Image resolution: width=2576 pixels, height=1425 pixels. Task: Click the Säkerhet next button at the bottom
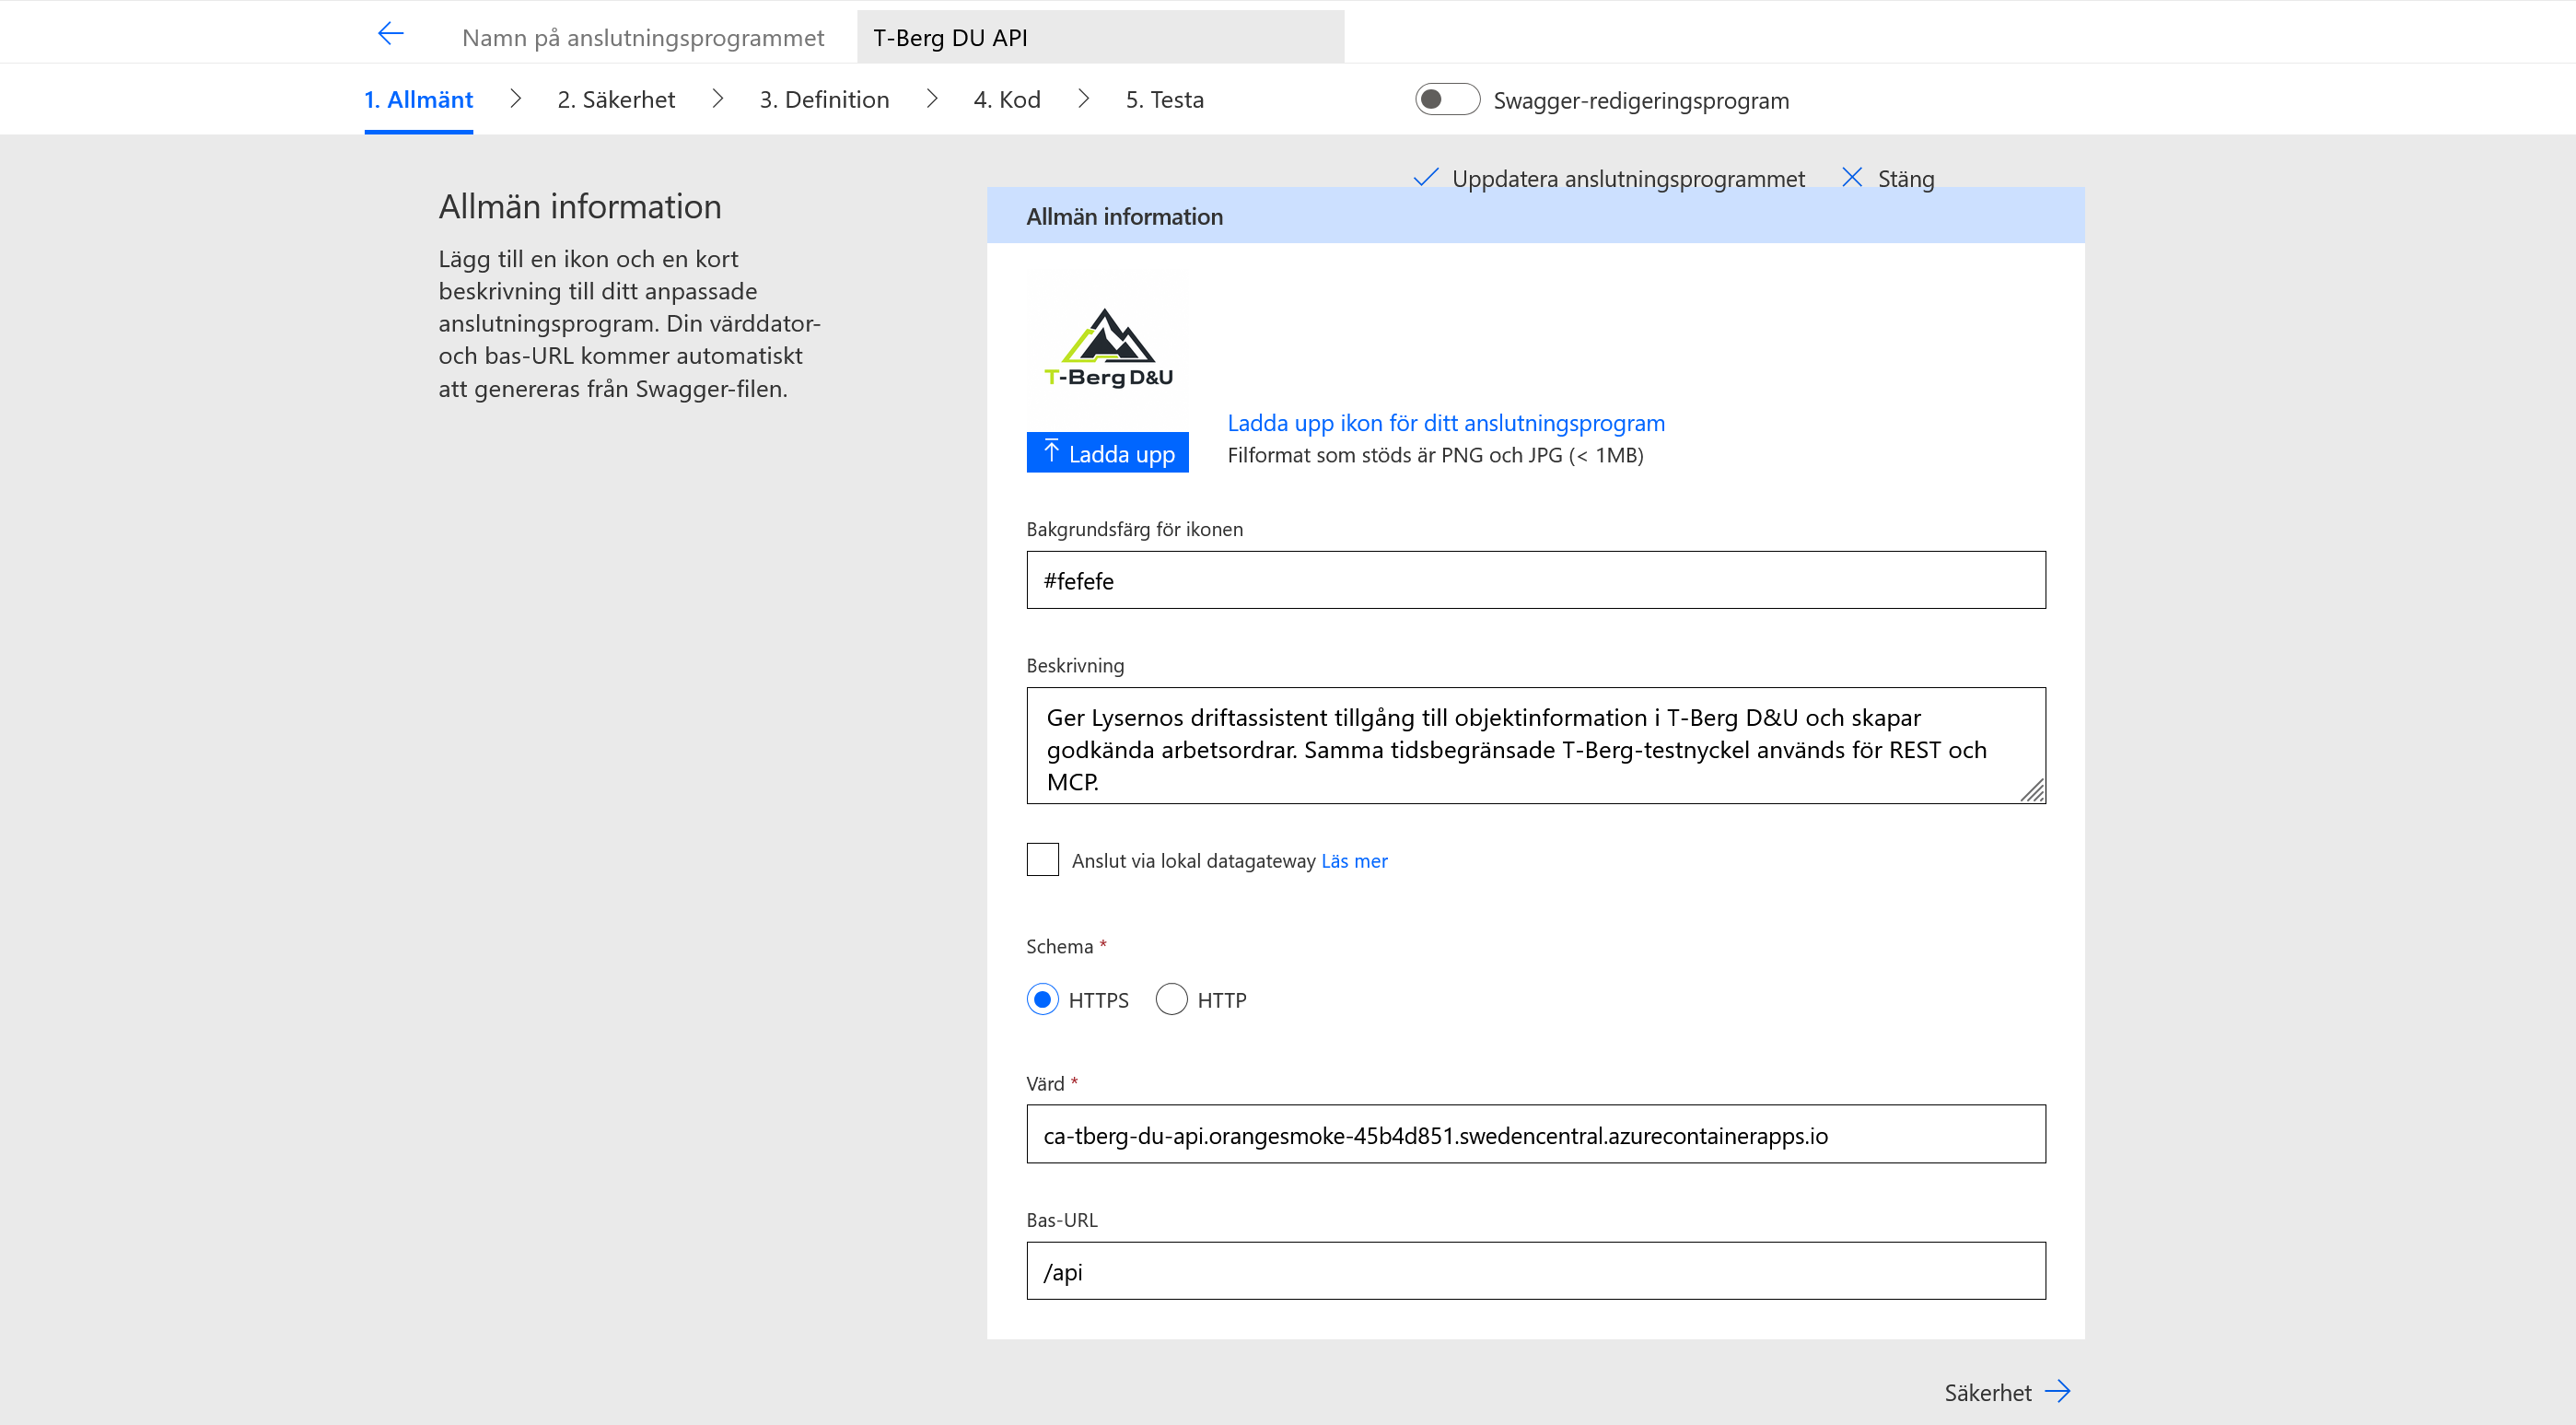tap(2007, 1392)
